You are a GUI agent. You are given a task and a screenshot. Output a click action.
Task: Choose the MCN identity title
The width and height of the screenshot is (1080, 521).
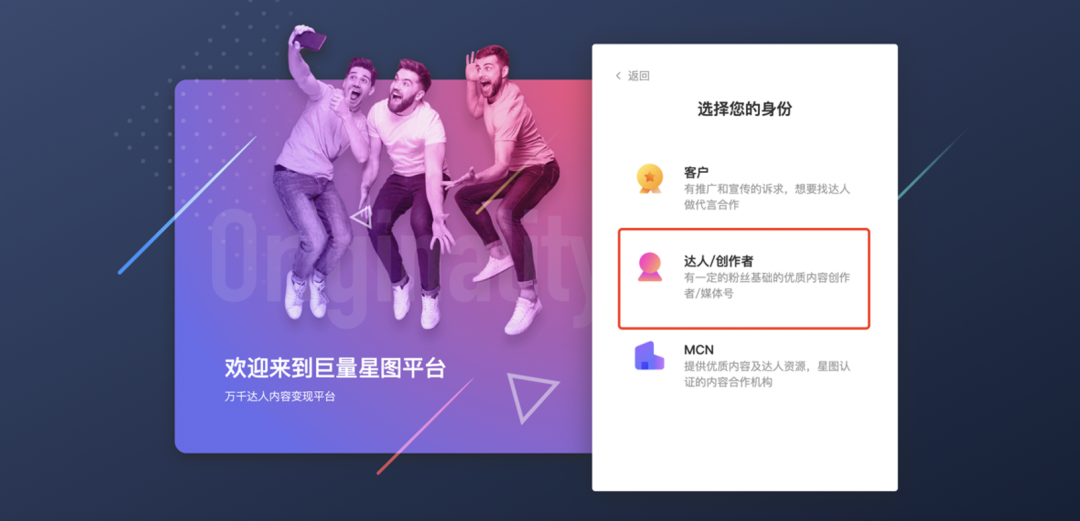pos(698,349)
